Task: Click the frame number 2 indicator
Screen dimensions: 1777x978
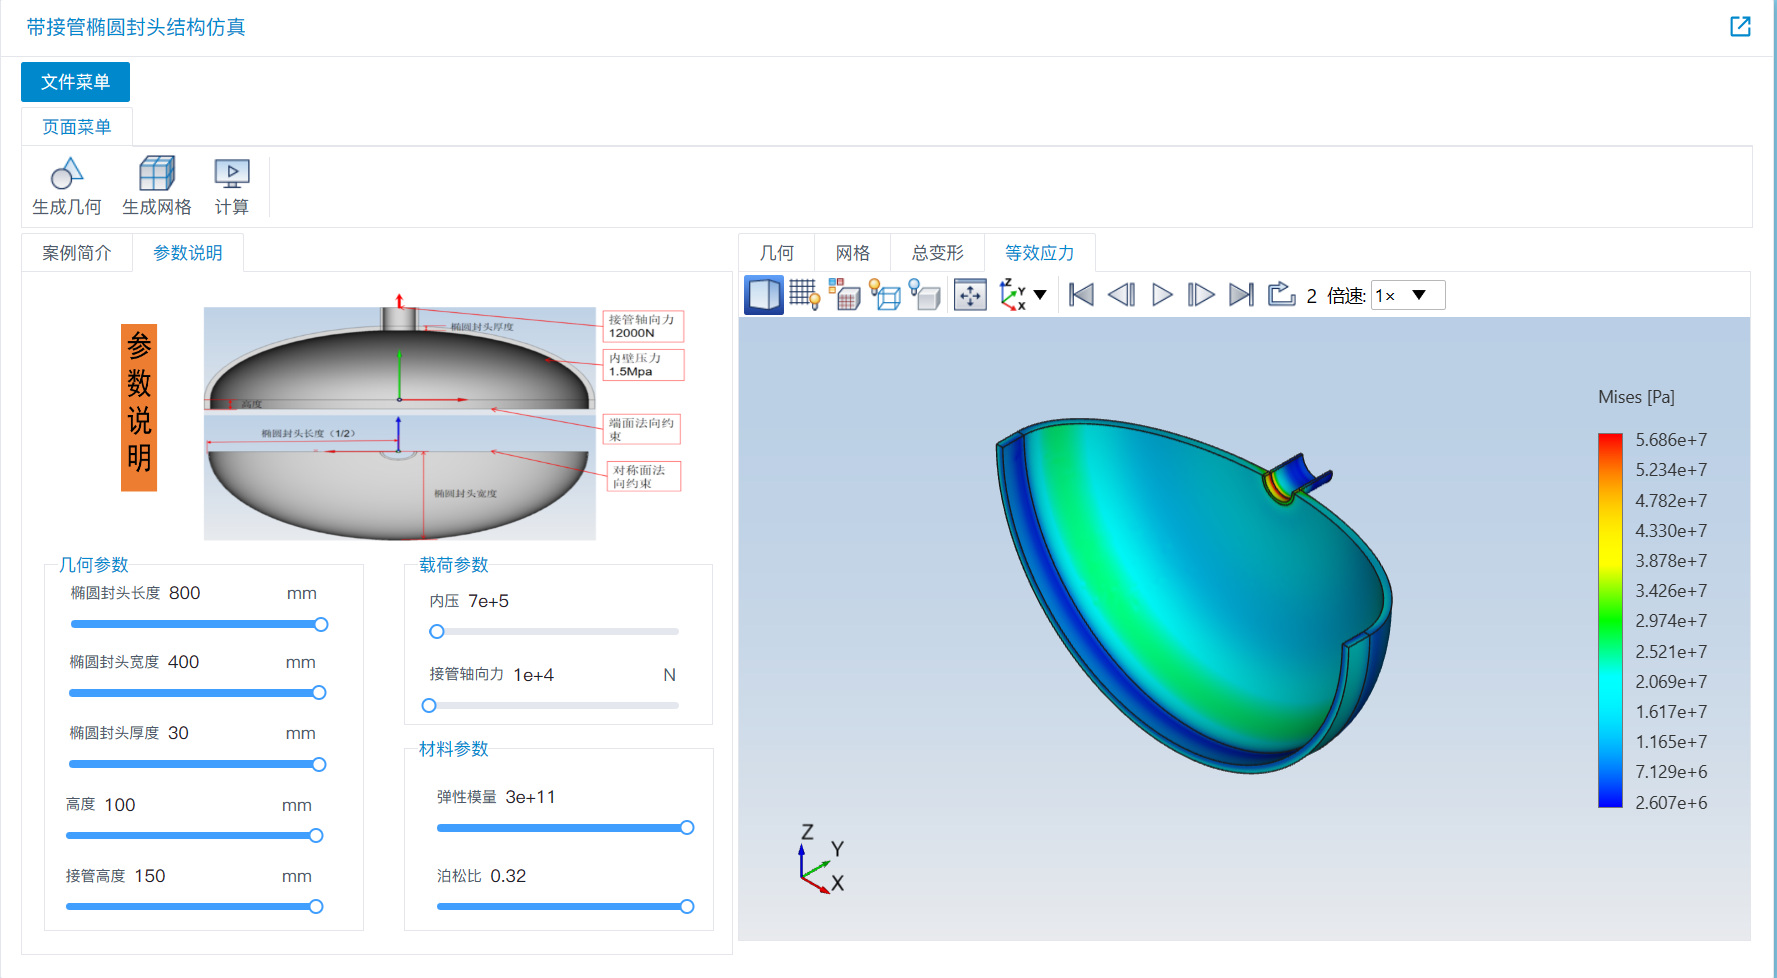Action: point(1312,296)
